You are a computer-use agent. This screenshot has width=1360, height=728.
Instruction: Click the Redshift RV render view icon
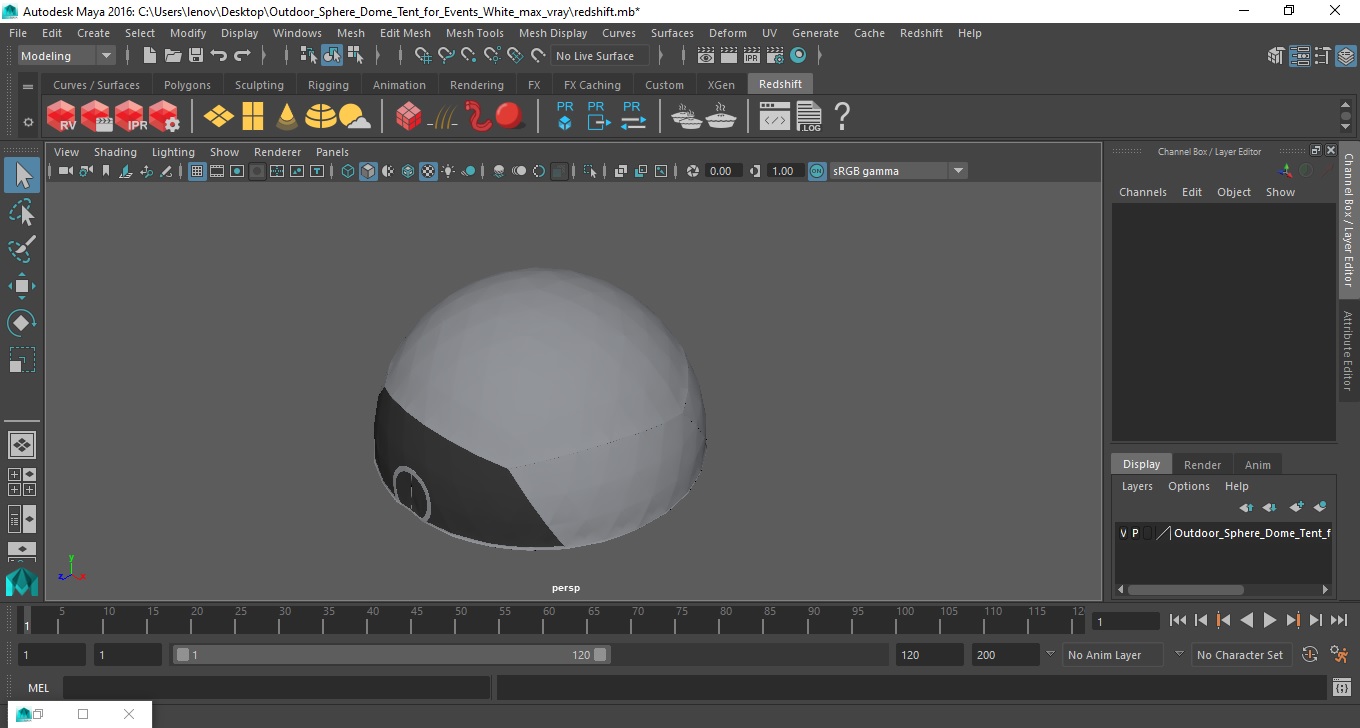(x=62, y=117)
